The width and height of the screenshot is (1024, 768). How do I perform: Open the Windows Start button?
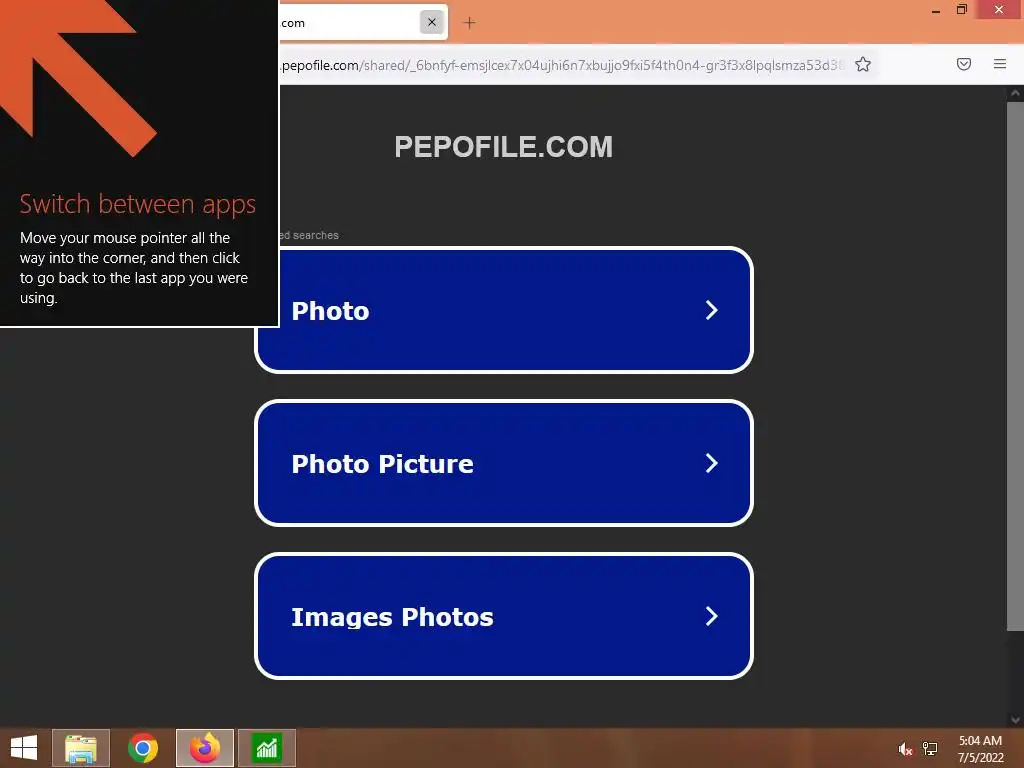(x=24, y=748)
